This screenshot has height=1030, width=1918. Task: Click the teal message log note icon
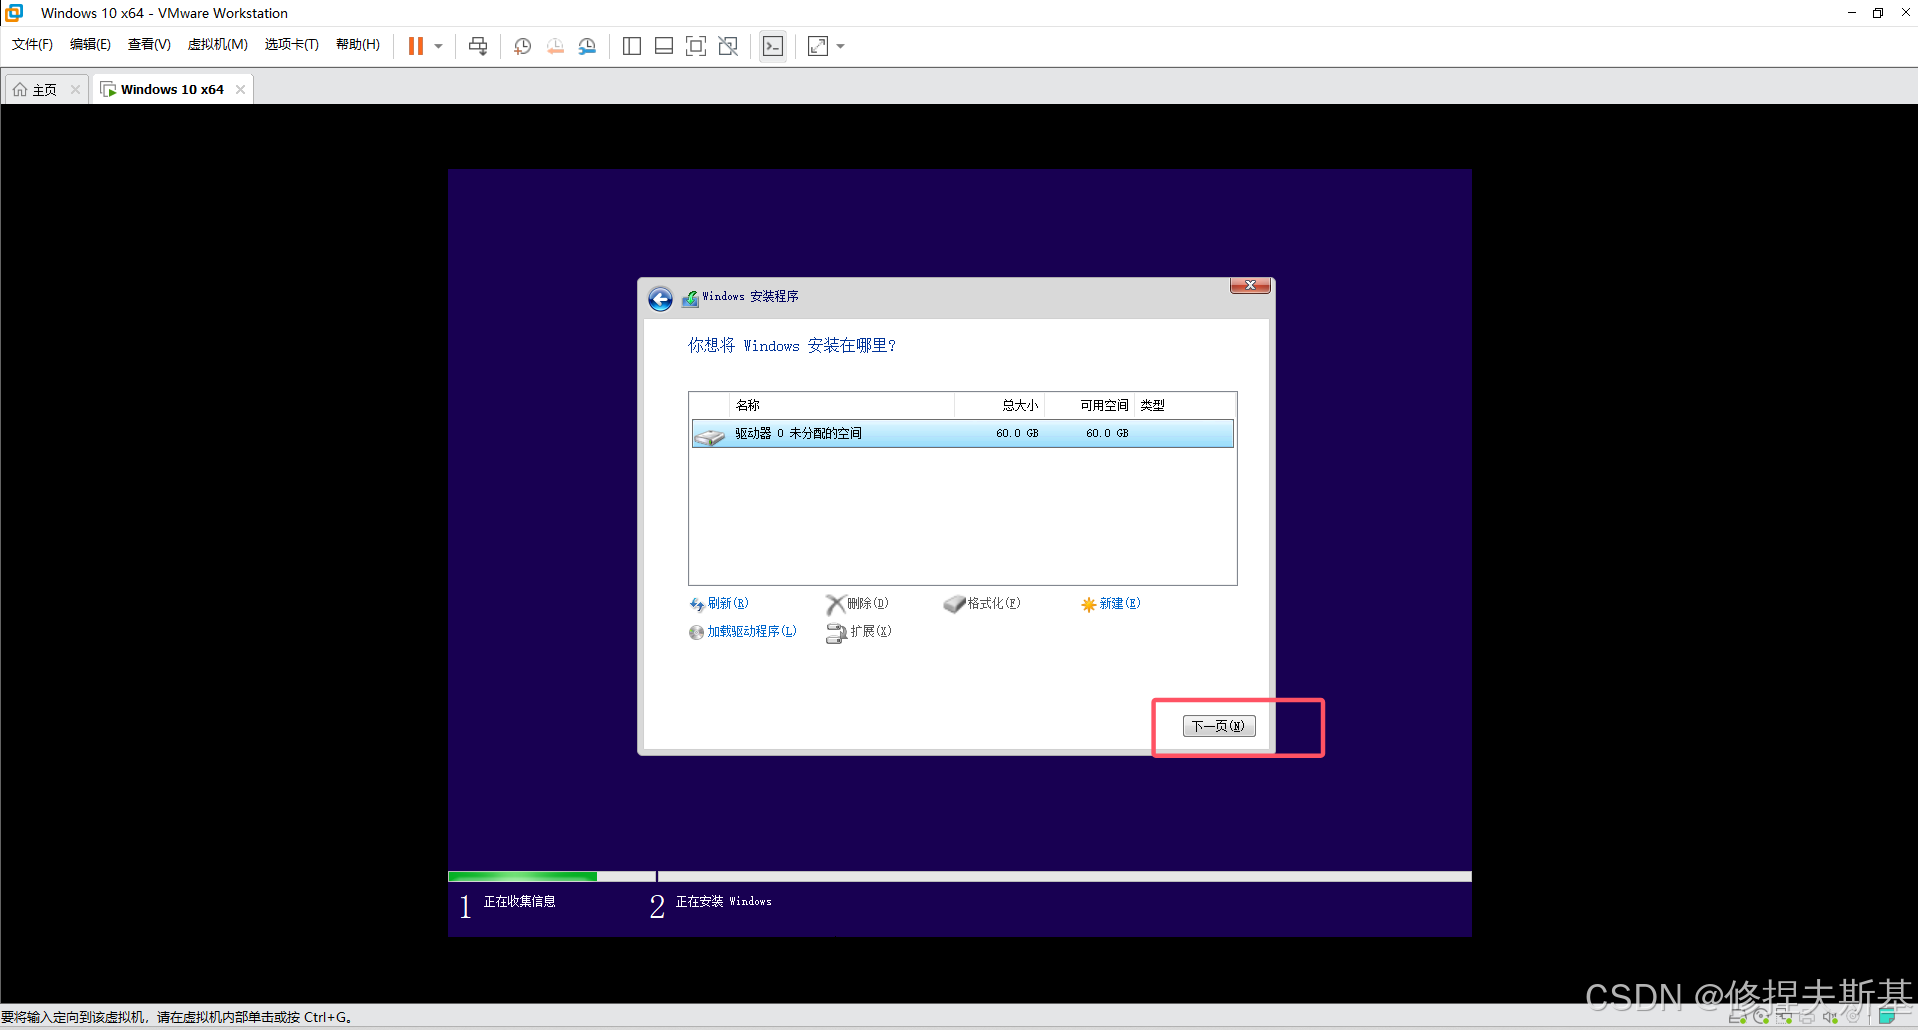click(1887, 1017)
